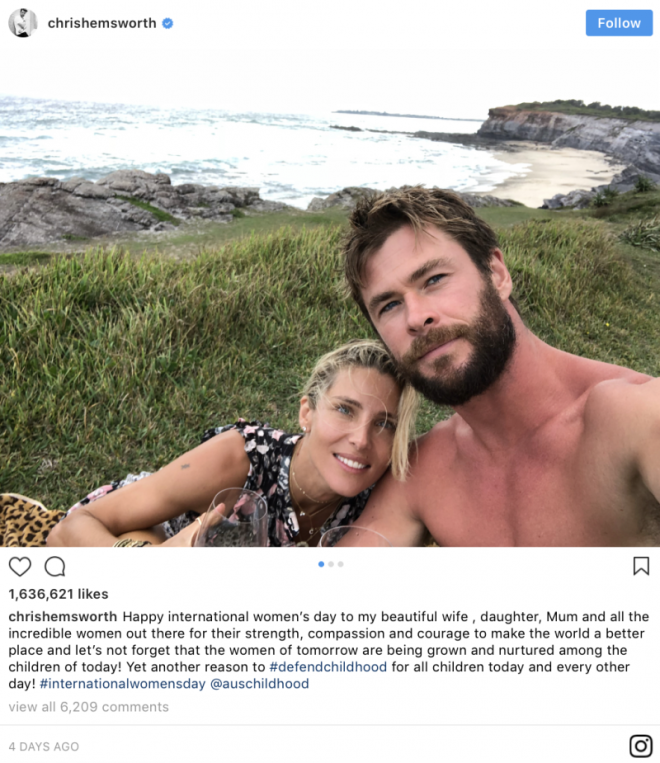
Task: Open the #defendchildhood hashtag
Action: click(328, 667)
